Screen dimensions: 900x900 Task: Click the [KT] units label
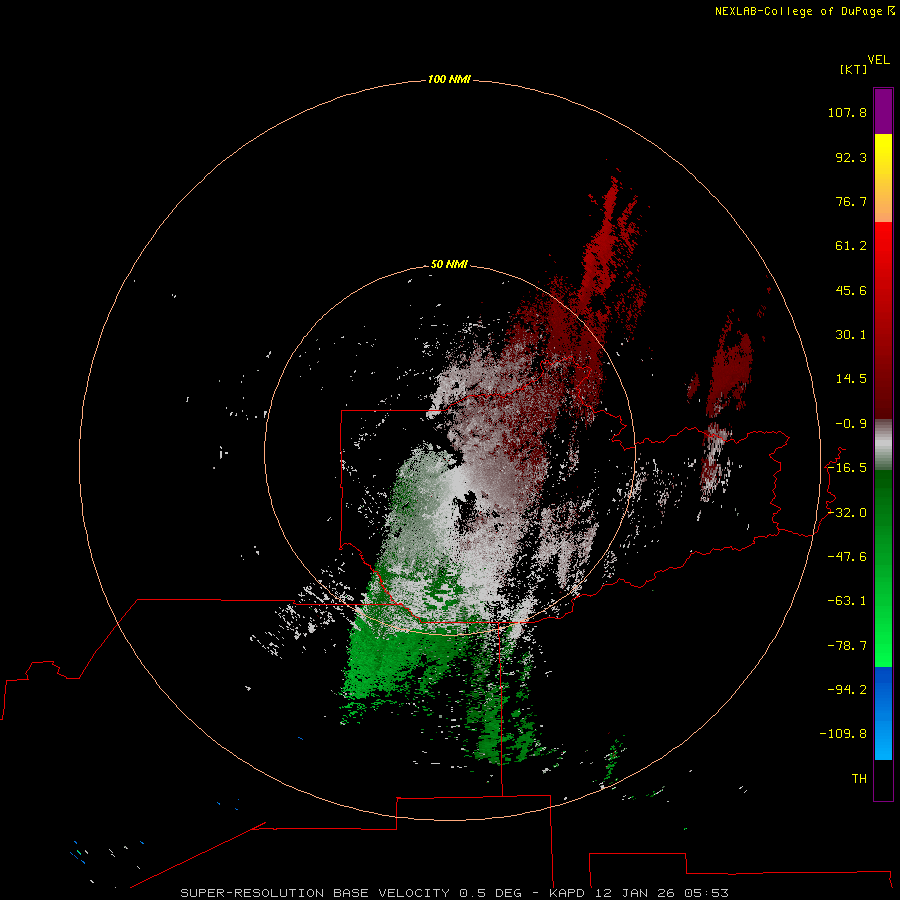(854, 69)
